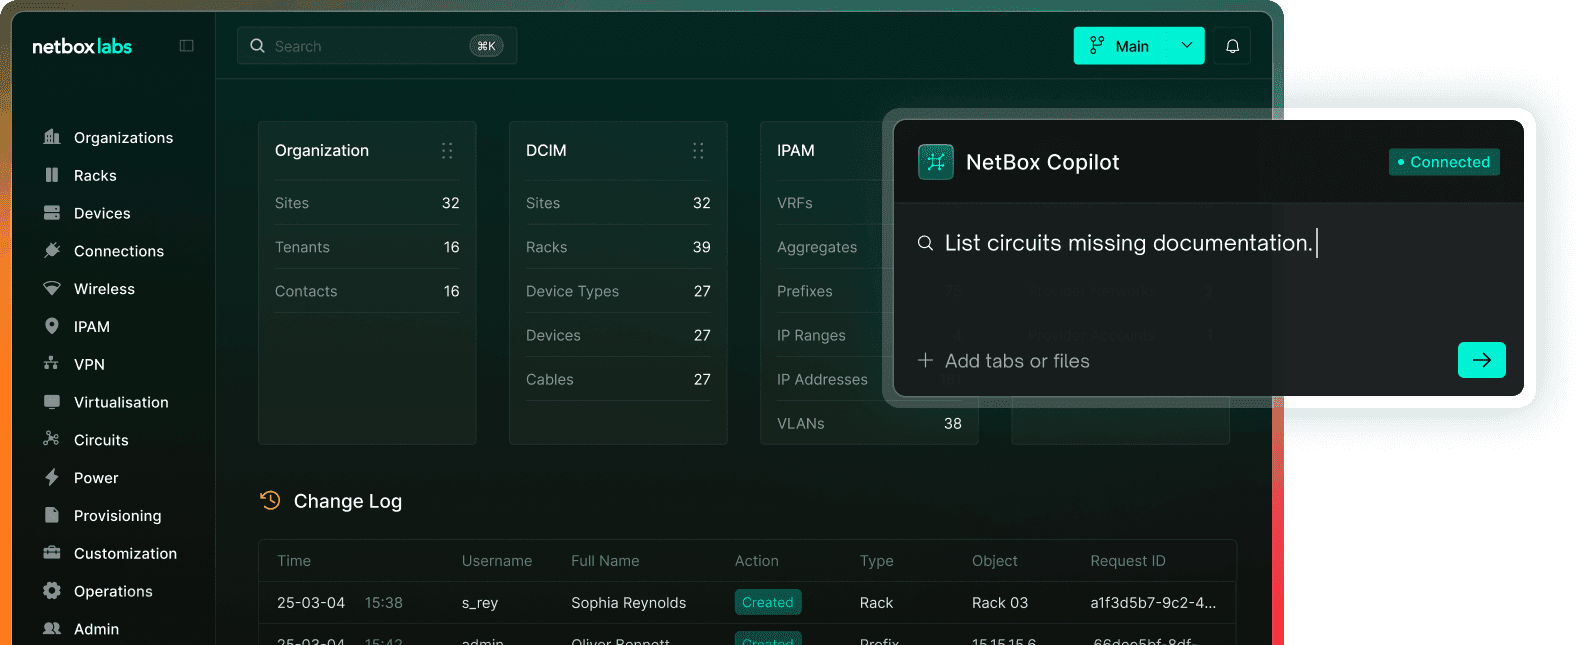Submit the Copilot query with the arrow button
Image resolution: width=1587 pixels, height=645 pixels.
pyautogui.click(x=1481, y=360)
